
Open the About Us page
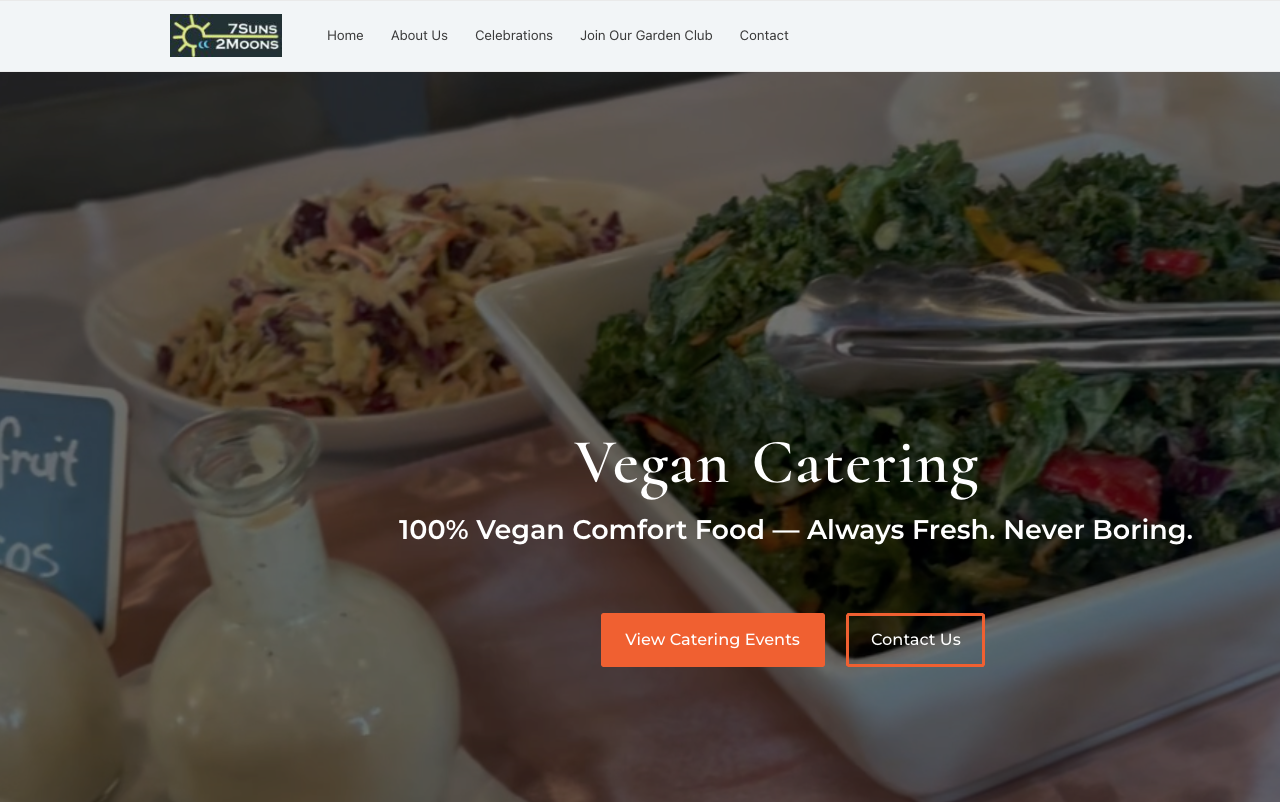point(419,35)
